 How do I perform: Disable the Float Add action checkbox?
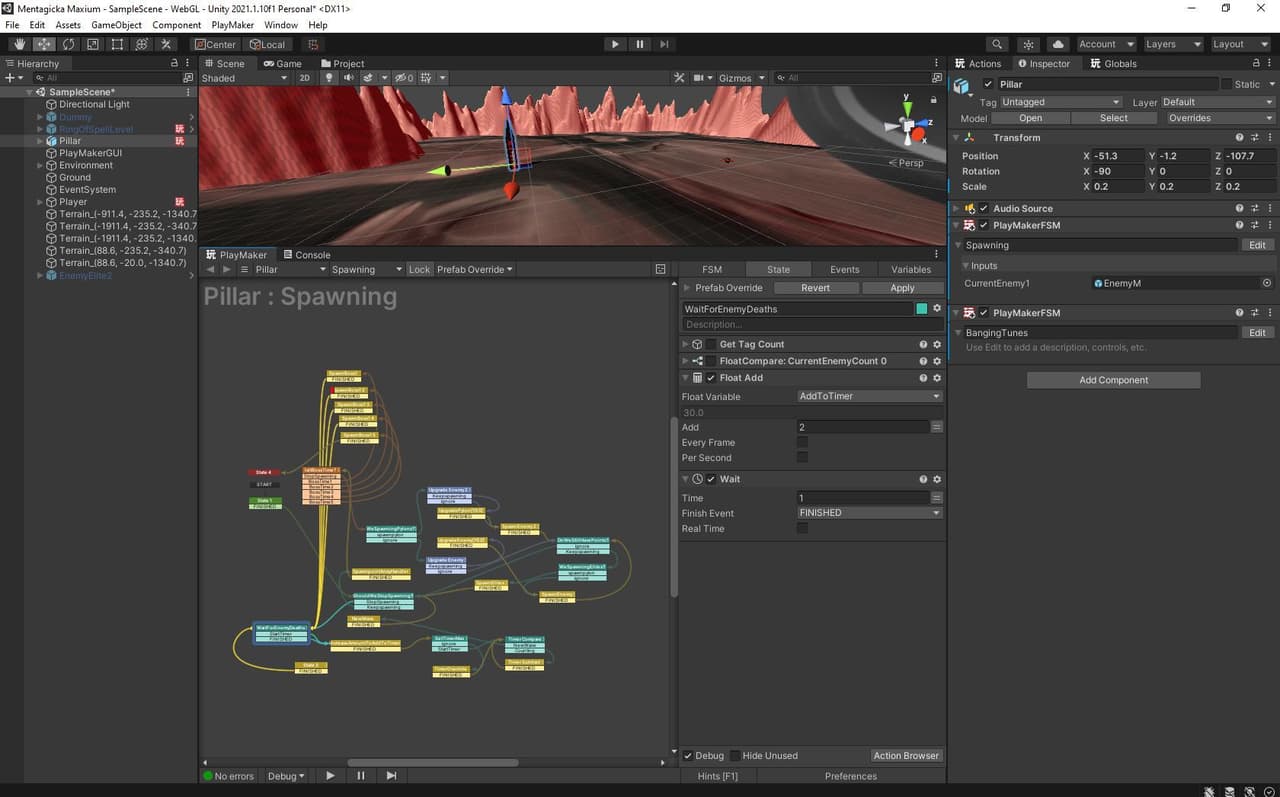[x=711, y=378]
